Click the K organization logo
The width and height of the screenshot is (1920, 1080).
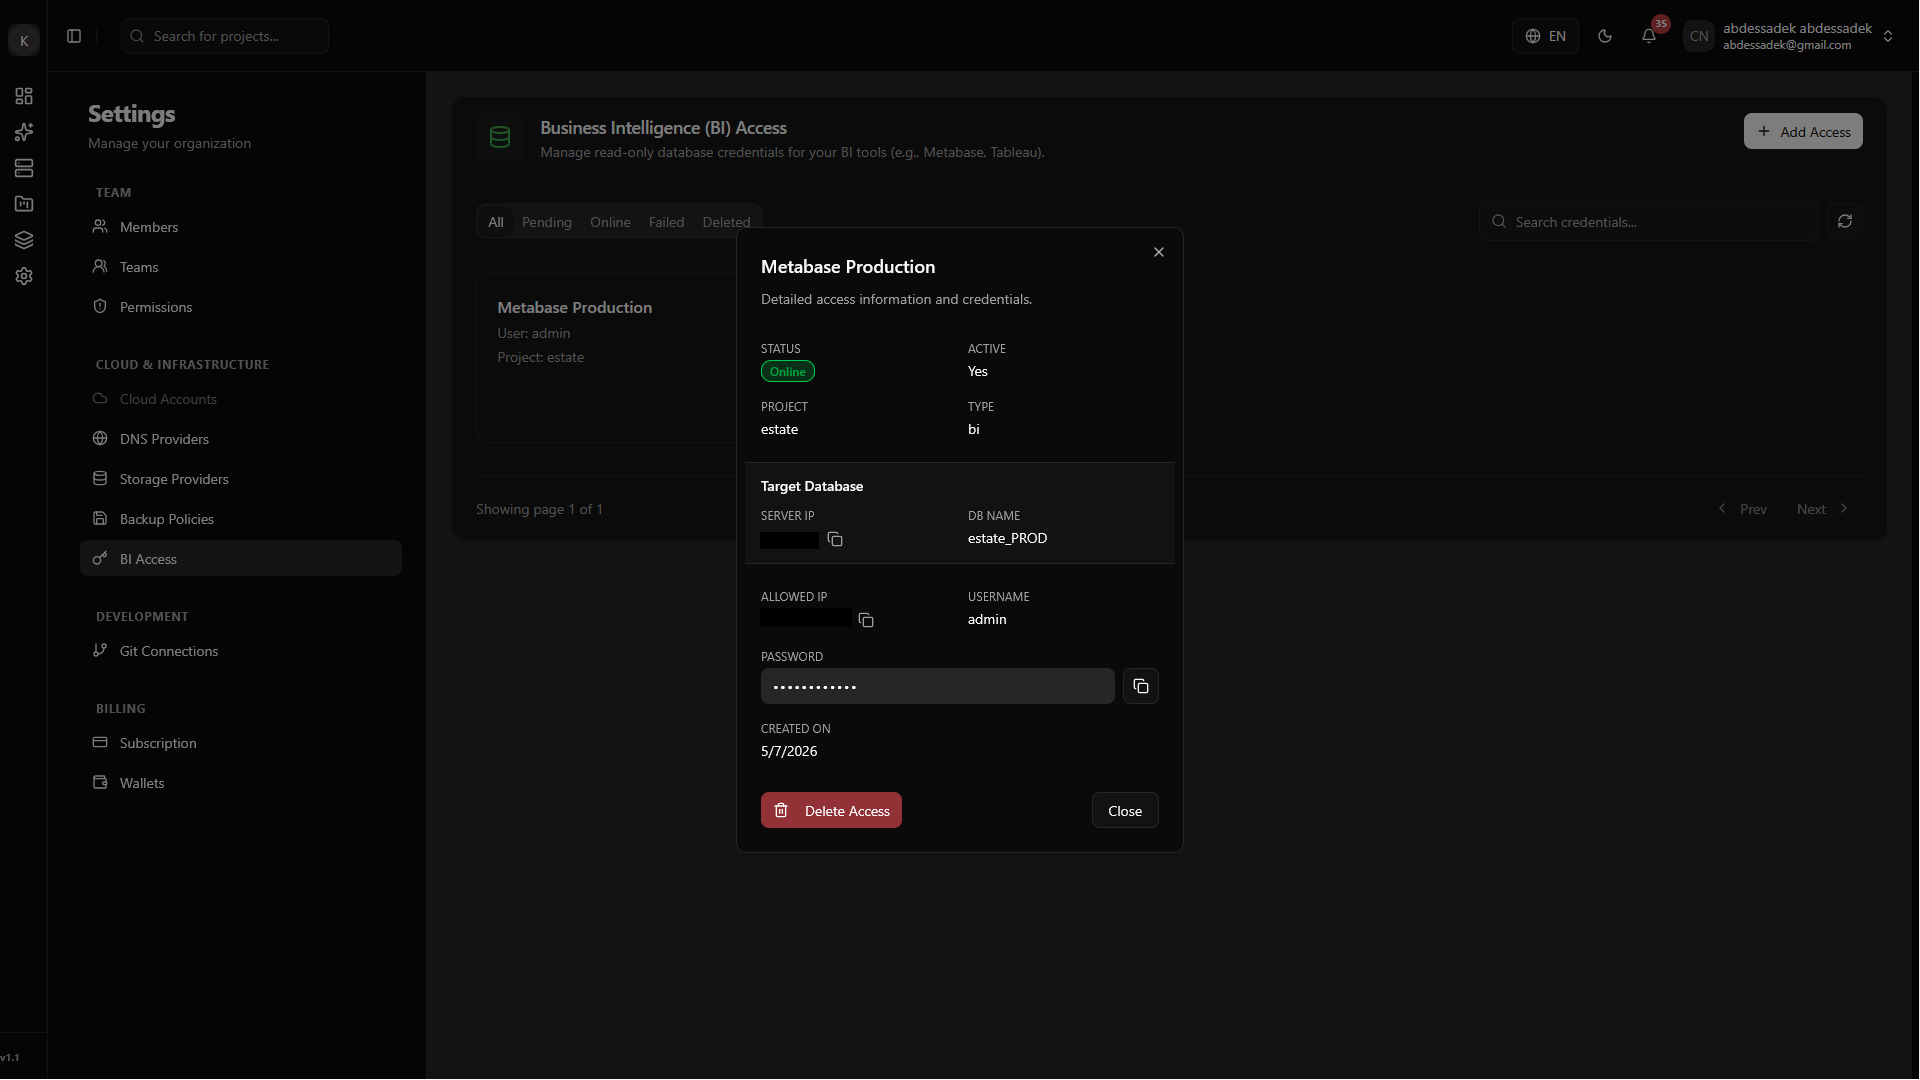pyautogui.click(x=24, y=40)
